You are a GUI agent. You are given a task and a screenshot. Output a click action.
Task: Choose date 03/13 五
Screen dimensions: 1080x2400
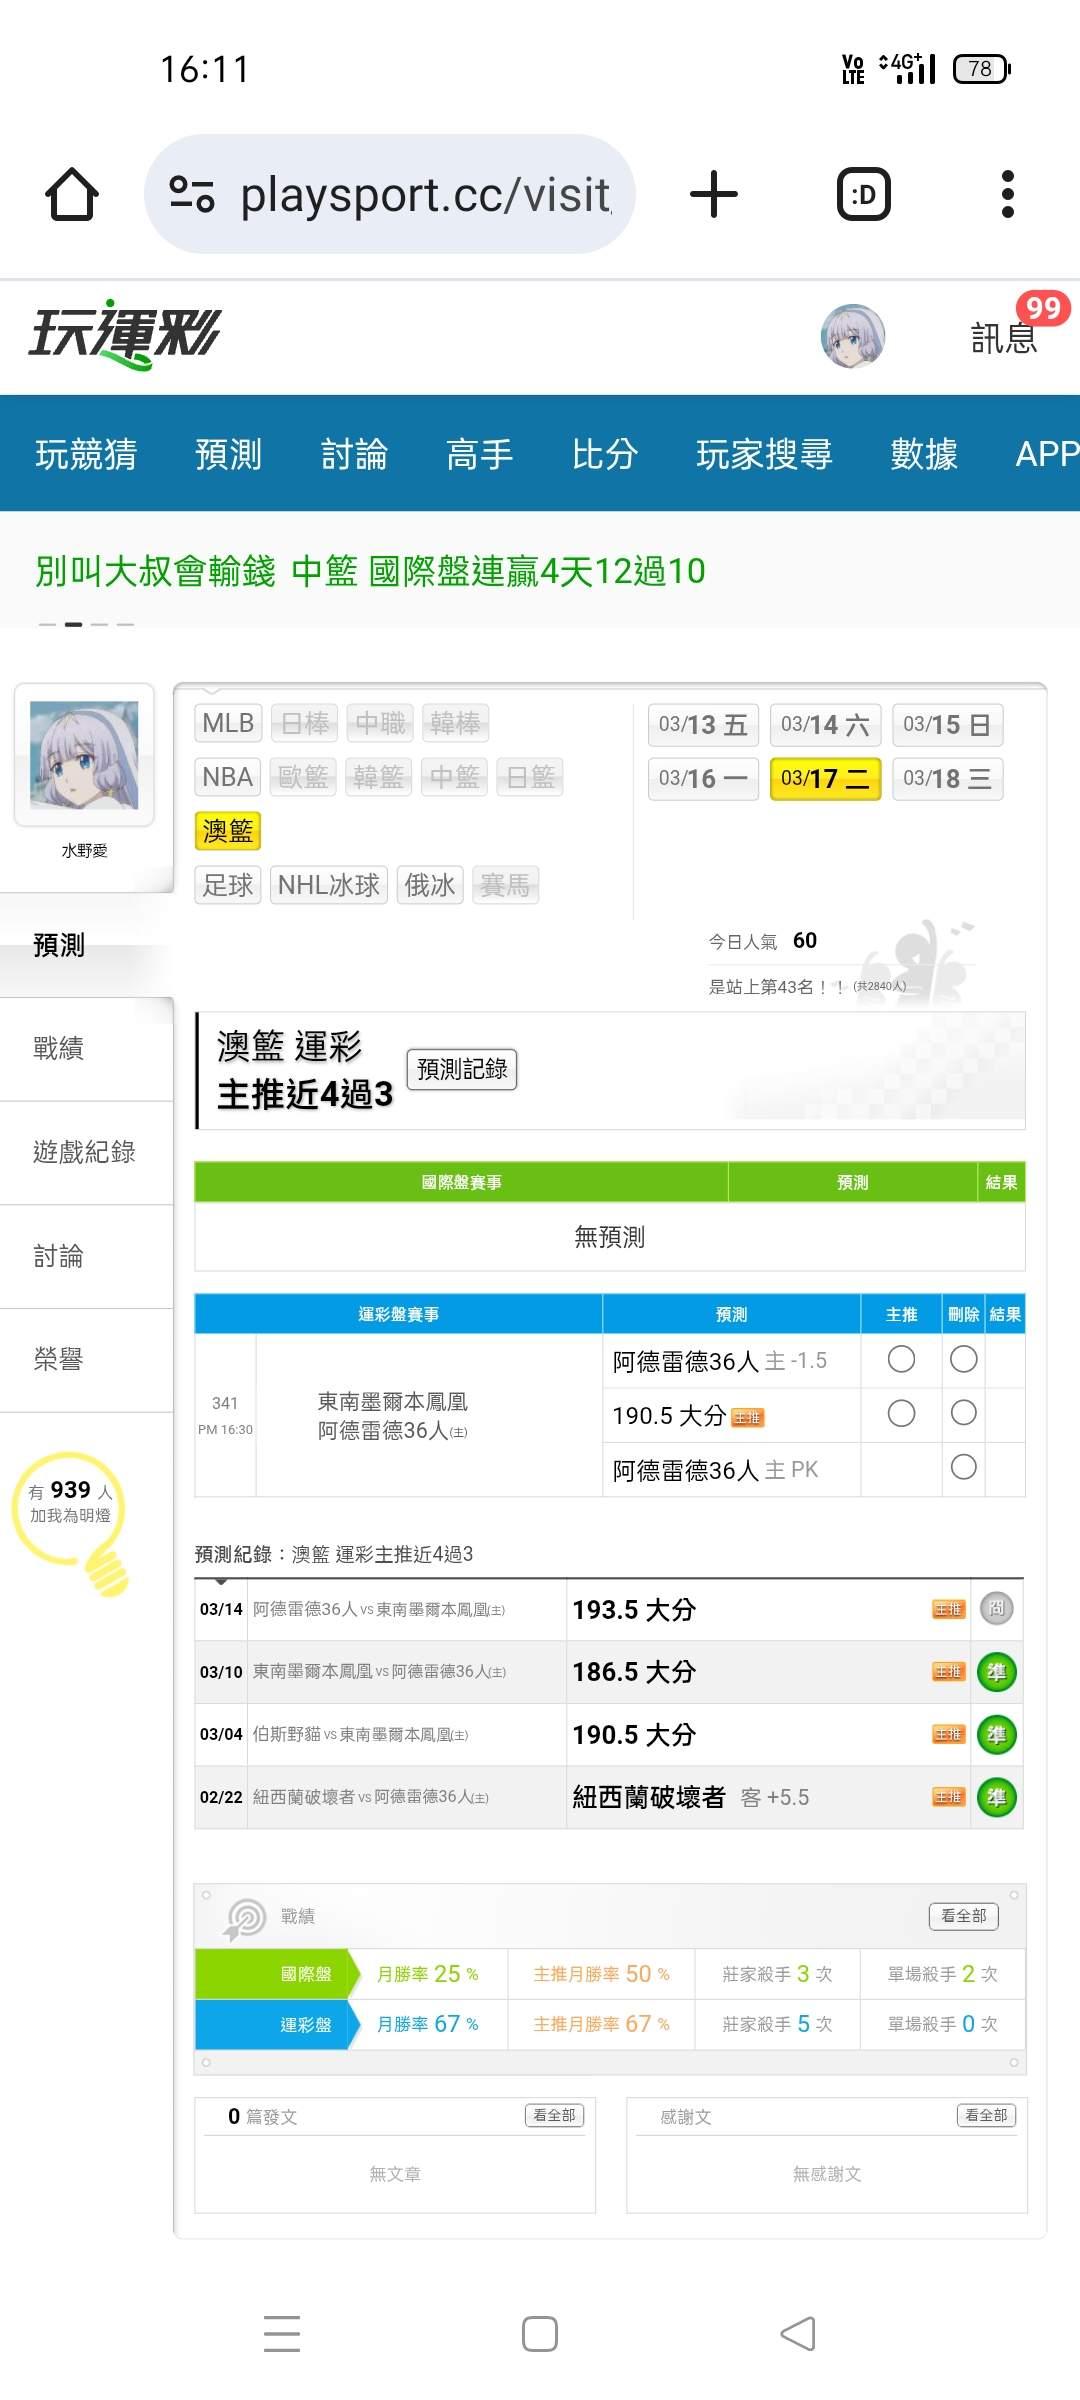703,725
